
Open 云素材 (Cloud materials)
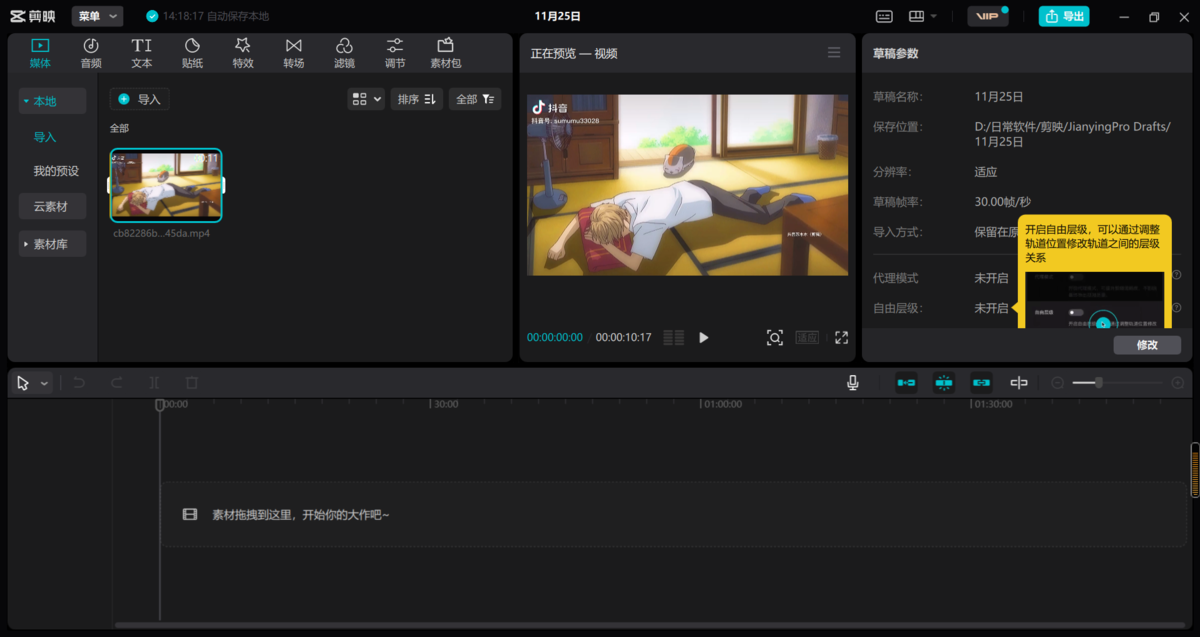[x=52, y=206]
